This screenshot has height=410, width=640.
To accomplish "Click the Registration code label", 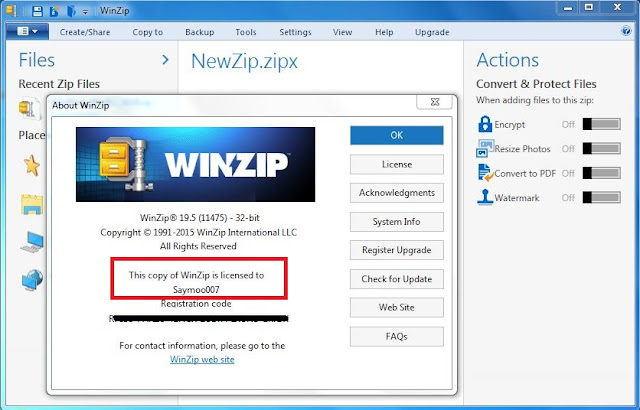I will coord(196,304).
